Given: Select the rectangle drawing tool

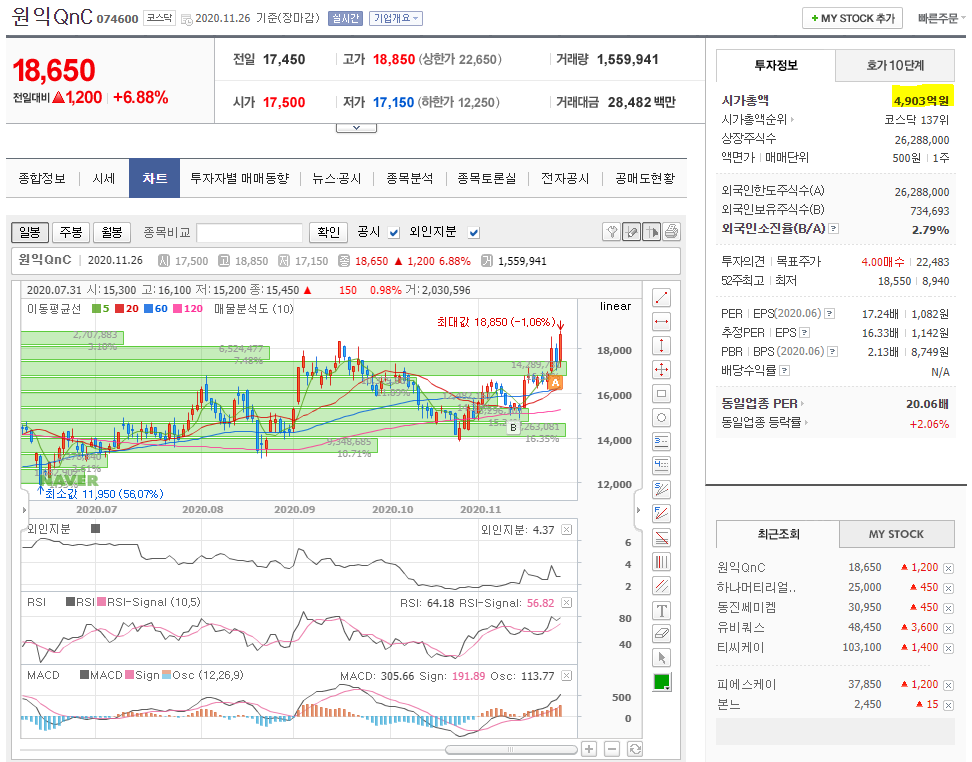Looking at the screenshot, I should 661,394.
